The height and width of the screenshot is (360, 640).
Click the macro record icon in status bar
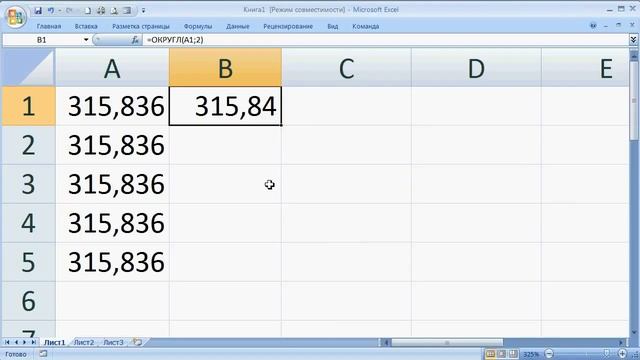tap(43, 354)
